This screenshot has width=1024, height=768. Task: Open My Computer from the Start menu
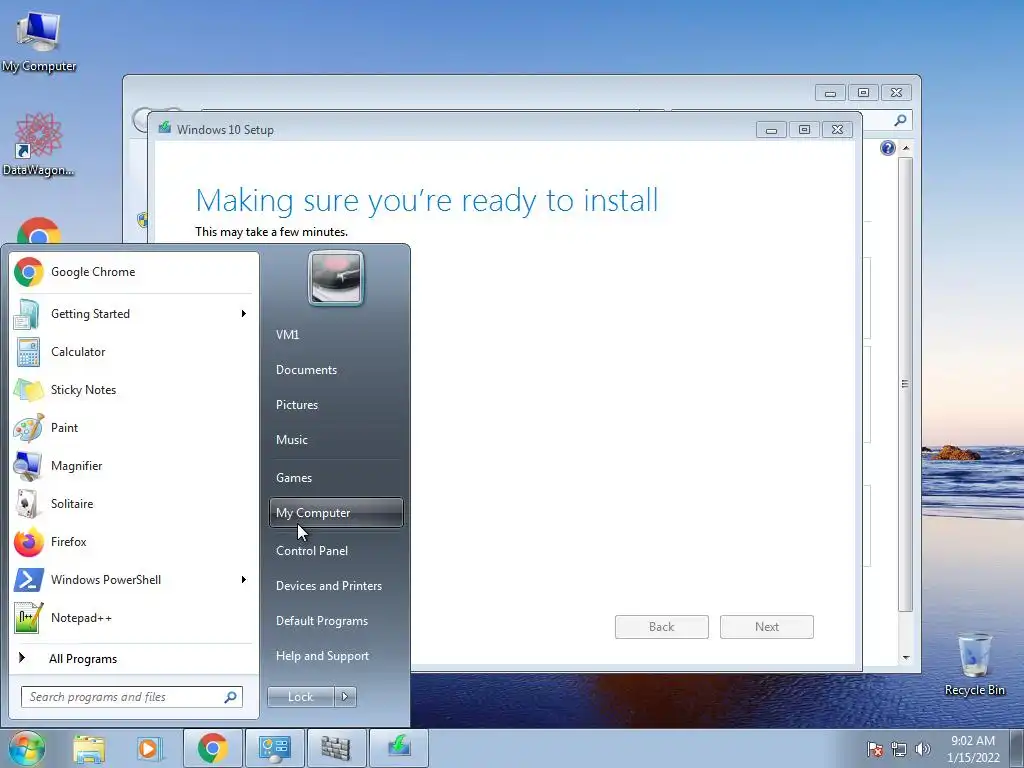336,513
